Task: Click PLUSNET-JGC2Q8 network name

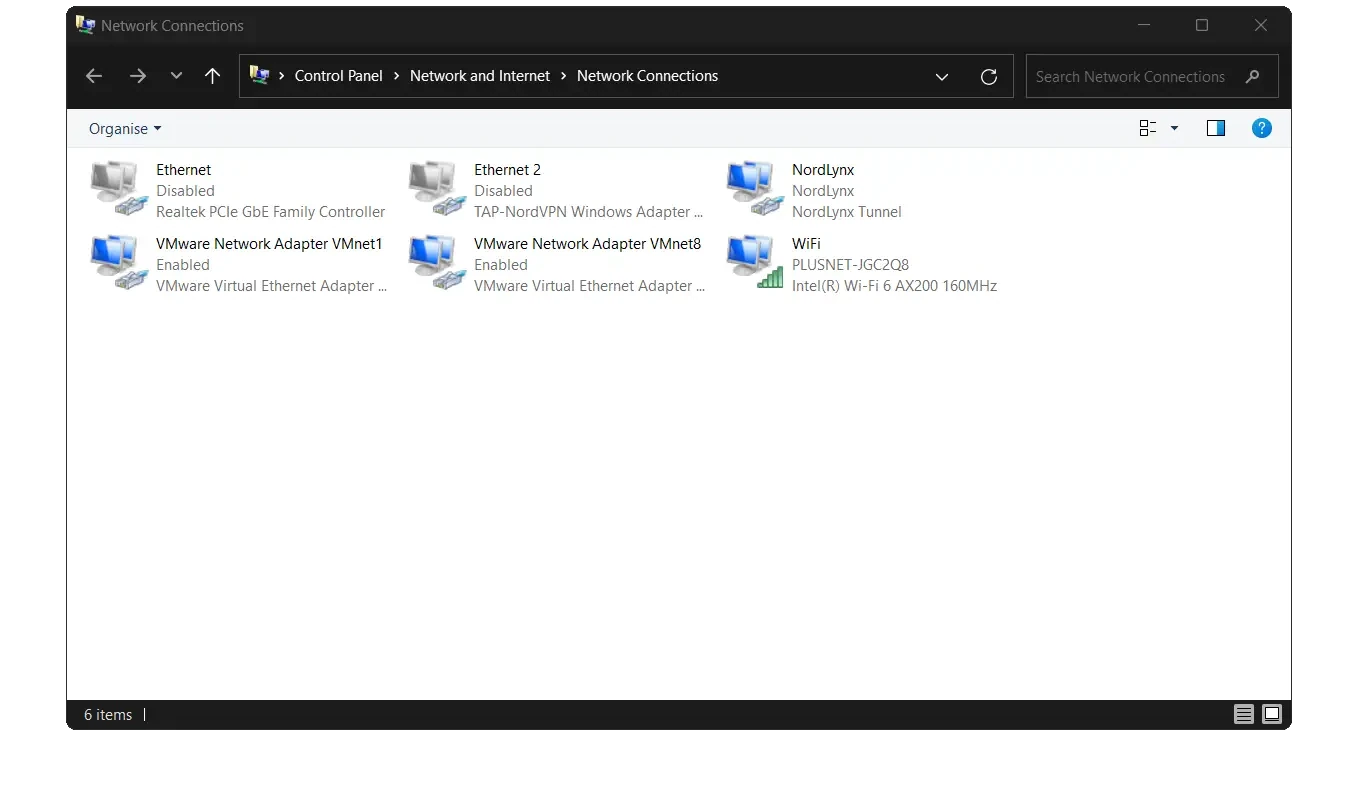Action: (851, 265)
